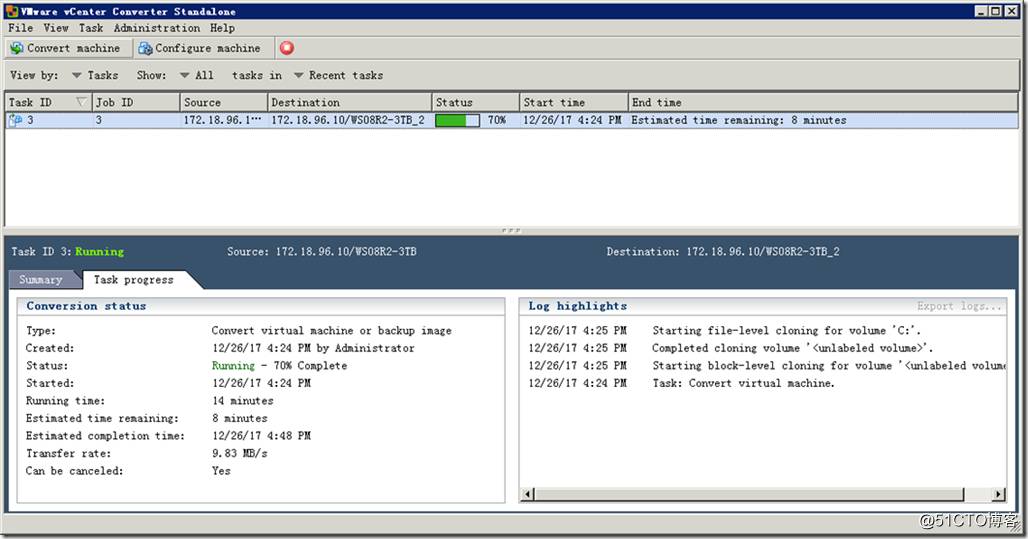
Task: Open the Task menu
Action: tap(91, 28)
